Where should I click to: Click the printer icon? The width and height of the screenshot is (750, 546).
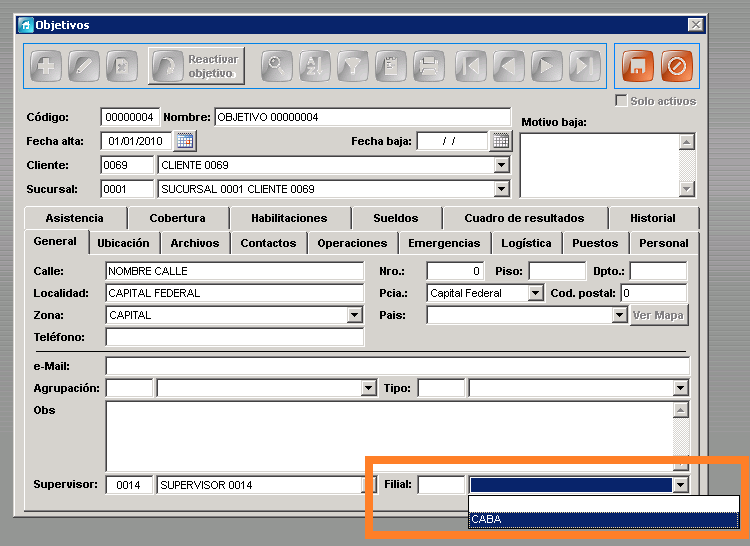(x=429, y=66)
